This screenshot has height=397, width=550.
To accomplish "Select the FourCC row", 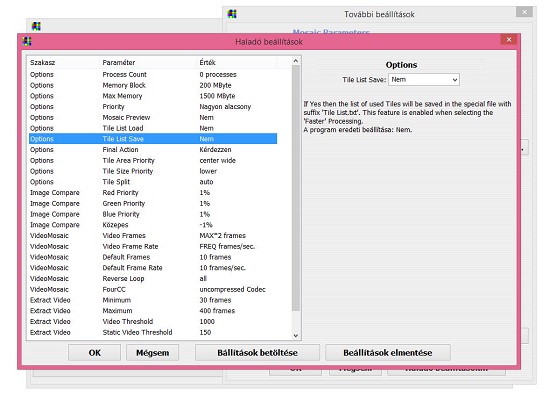I will point(153,289).
